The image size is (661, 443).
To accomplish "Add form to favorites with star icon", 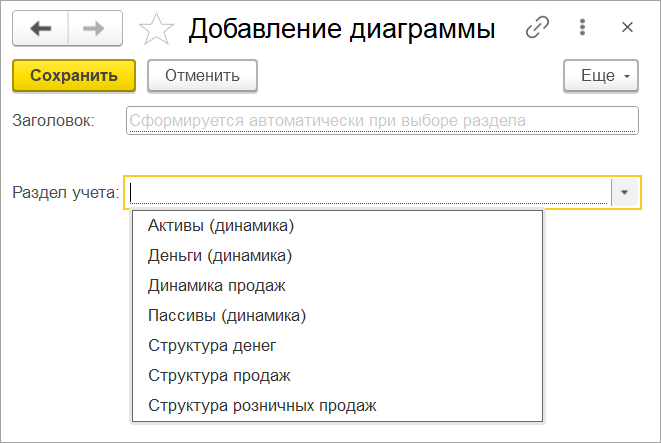I will pos(155,30).
